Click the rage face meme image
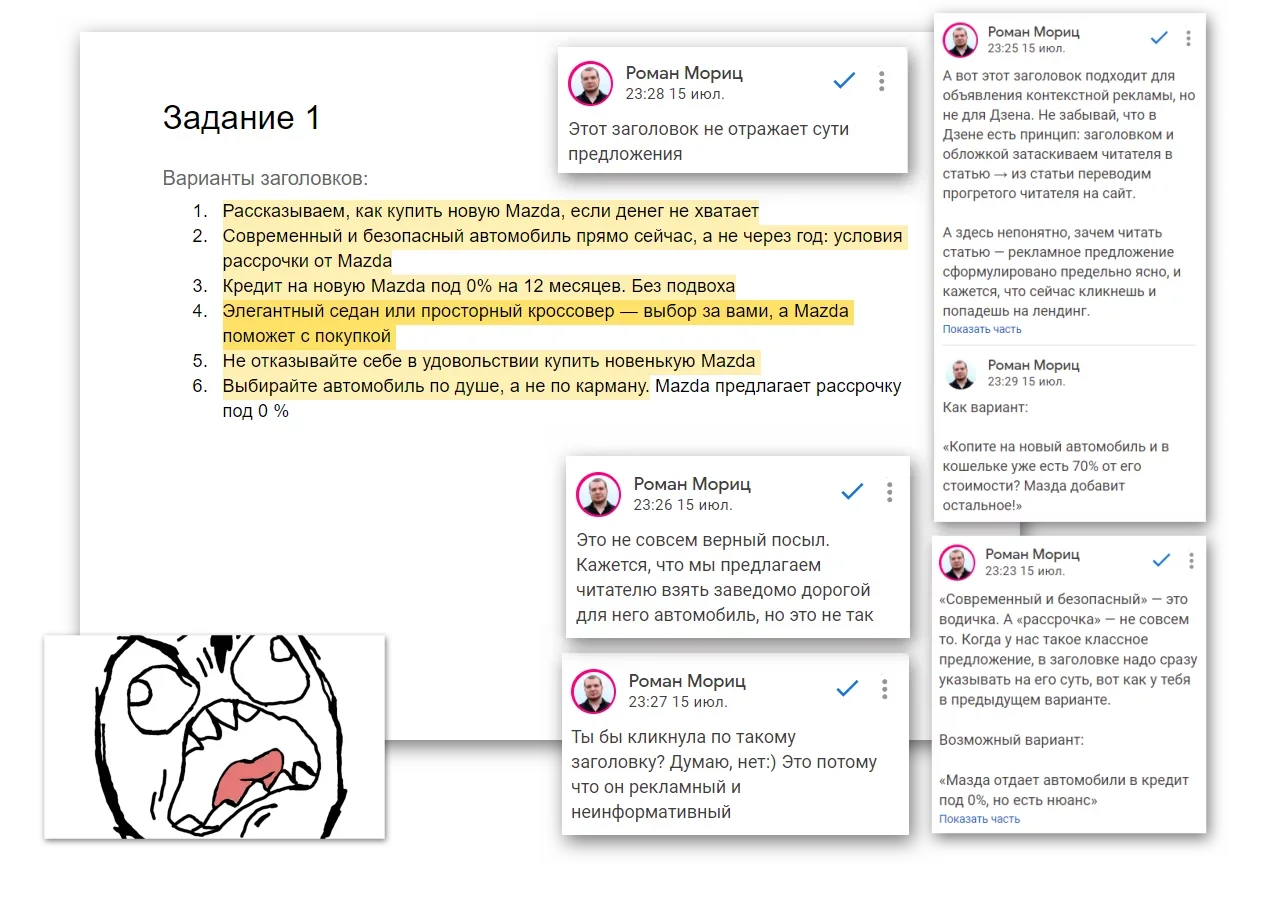The image size is (1284, 917). click(214, 736)
